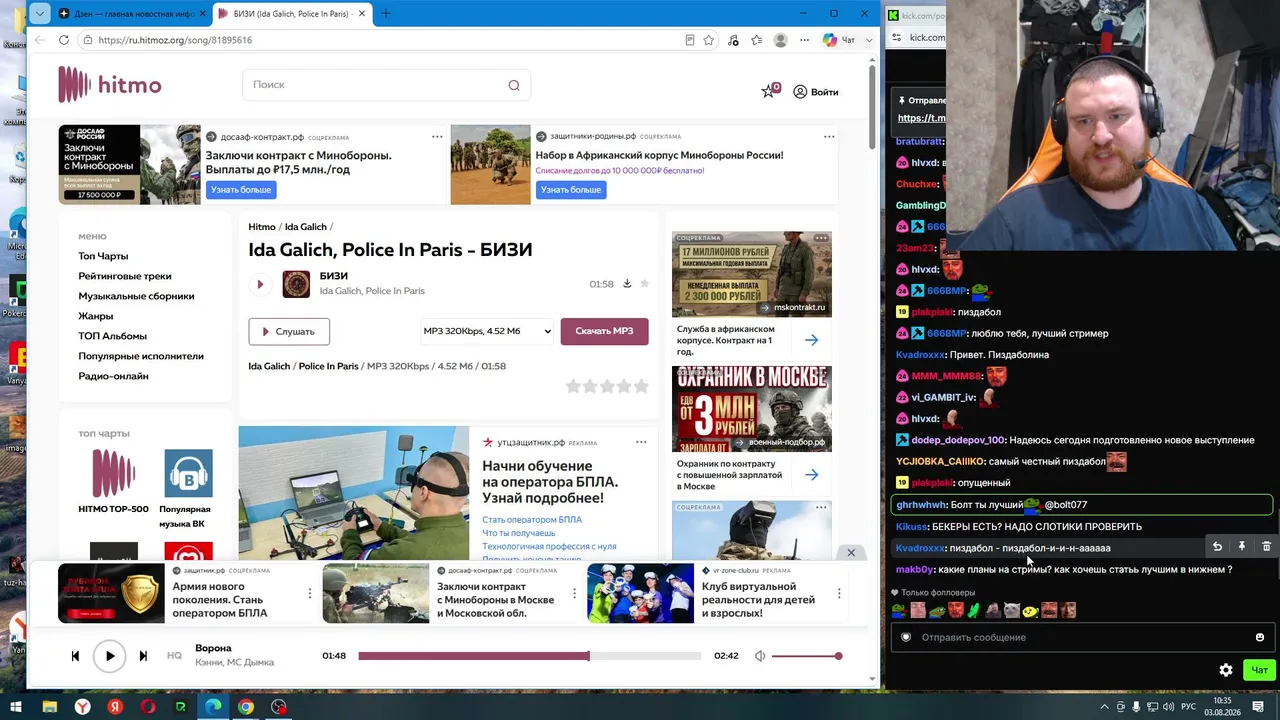Open the emoji picker in Kick chat
The image size is (1280, 720).
click(1260, 637)
